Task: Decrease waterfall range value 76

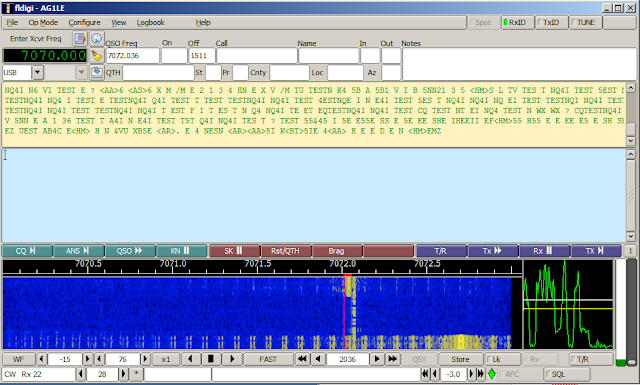Action: 99,359
